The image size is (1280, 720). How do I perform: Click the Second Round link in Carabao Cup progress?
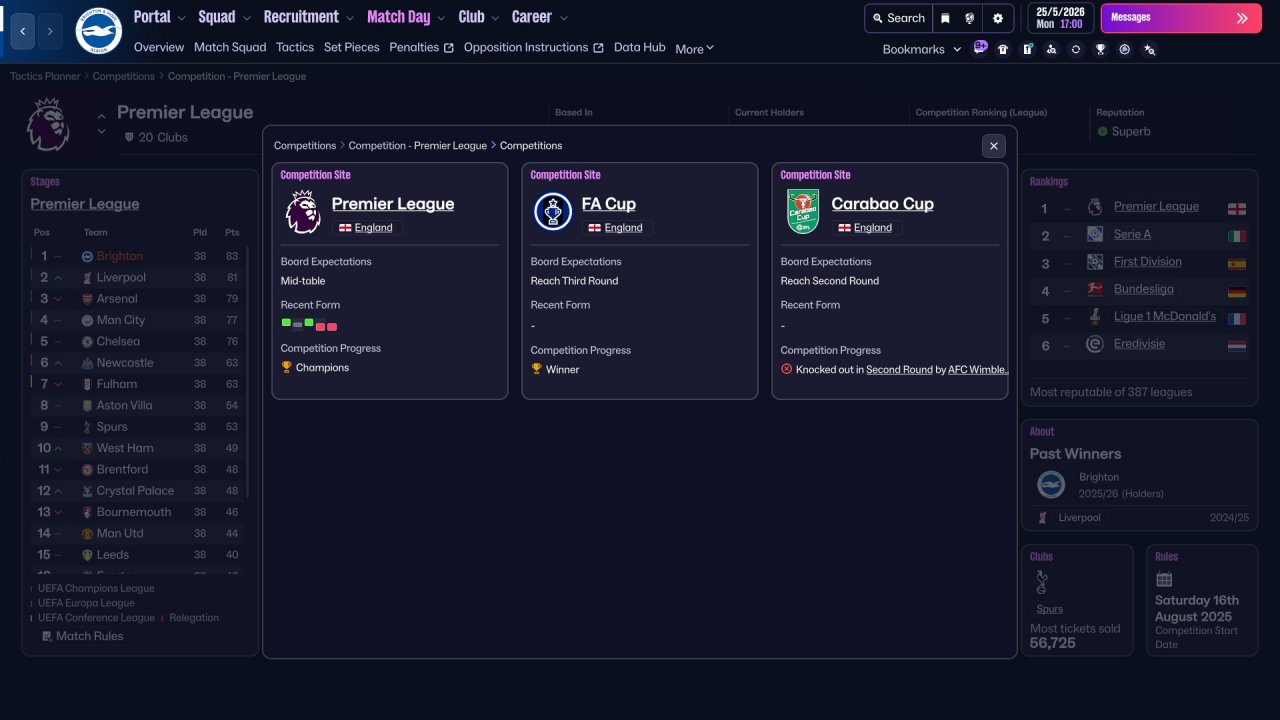(x=899, y=369)
